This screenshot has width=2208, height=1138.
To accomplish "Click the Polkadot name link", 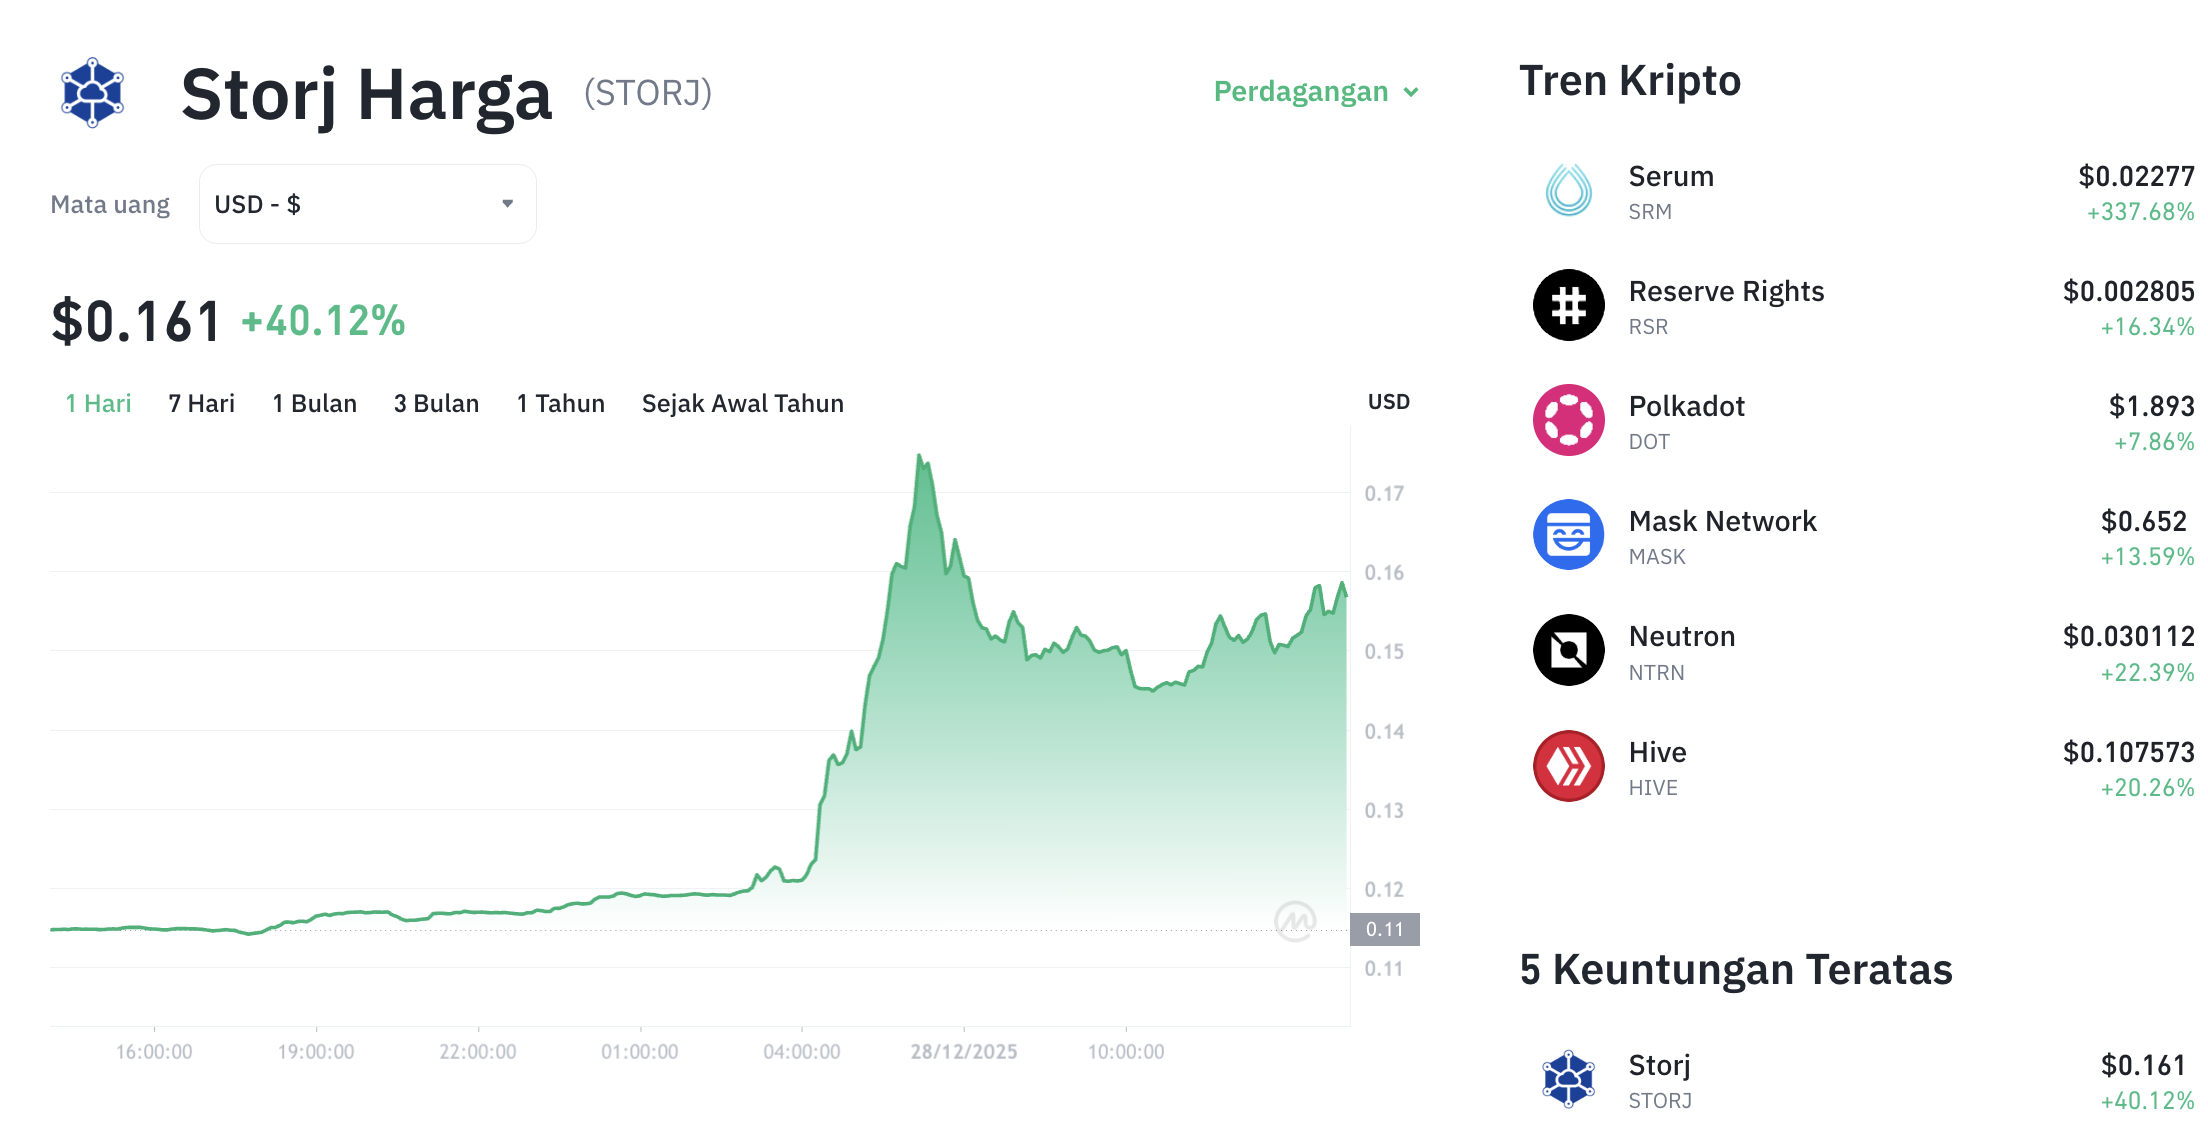I will pyautogui.click(x=1686, y=406).
